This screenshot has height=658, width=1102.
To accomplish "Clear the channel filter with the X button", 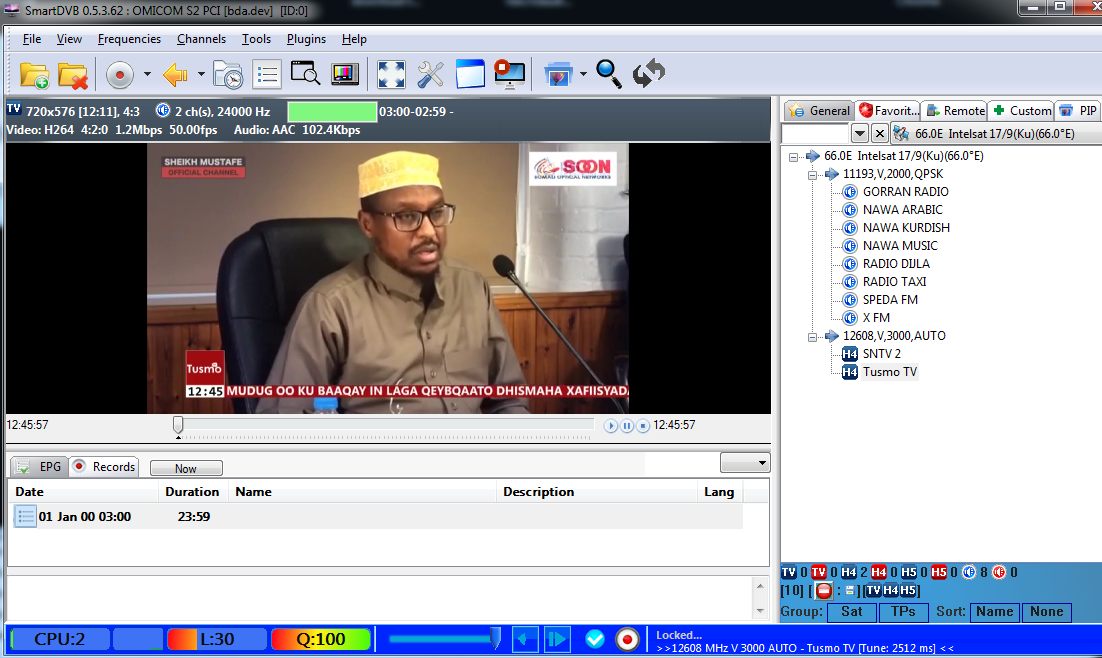I will (x=879, y=133).
